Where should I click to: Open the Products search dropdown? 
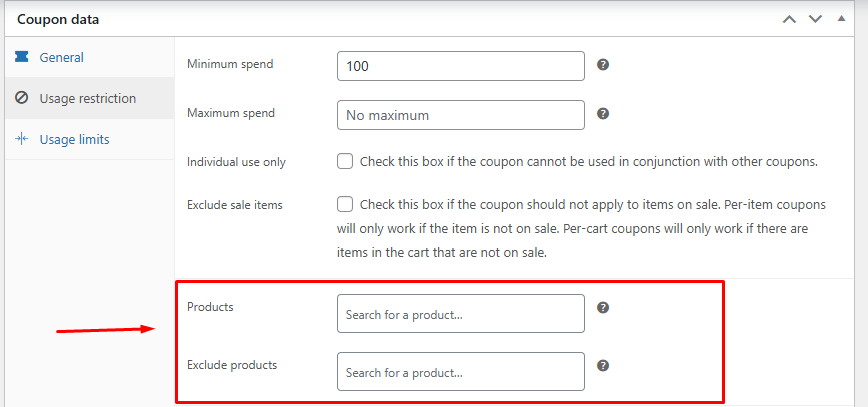pyautogui.click(x=461, y=313)
